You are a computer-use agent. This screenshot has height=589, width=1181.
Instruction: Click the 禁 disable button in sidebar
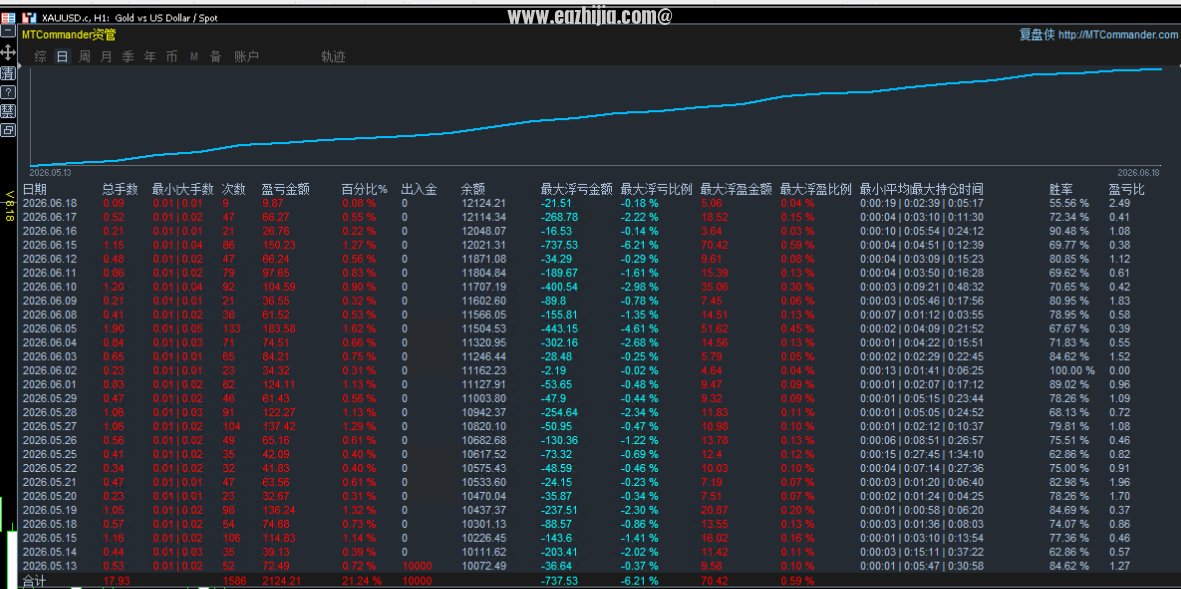pyautogui.click(x=8, y=111)
